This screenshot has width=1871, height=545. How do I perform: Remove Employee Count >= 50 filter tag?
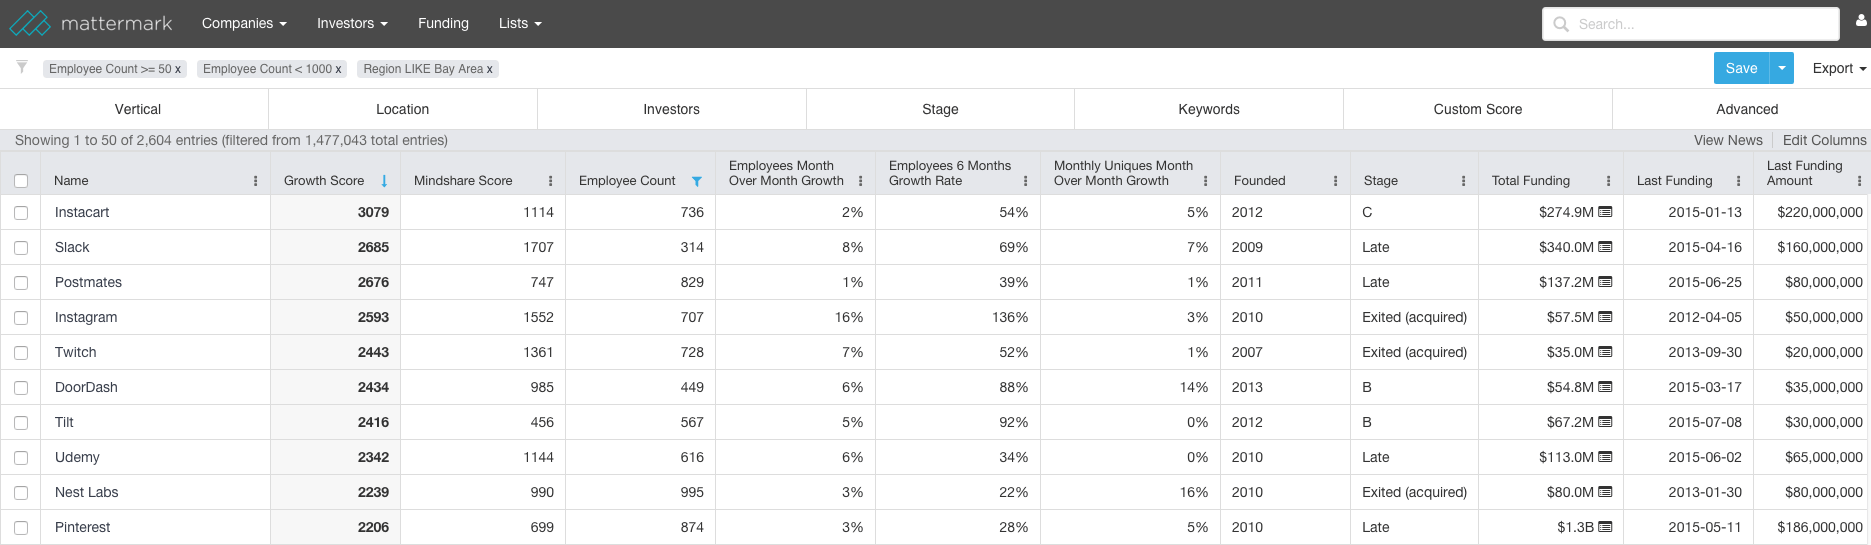point(178,69)
